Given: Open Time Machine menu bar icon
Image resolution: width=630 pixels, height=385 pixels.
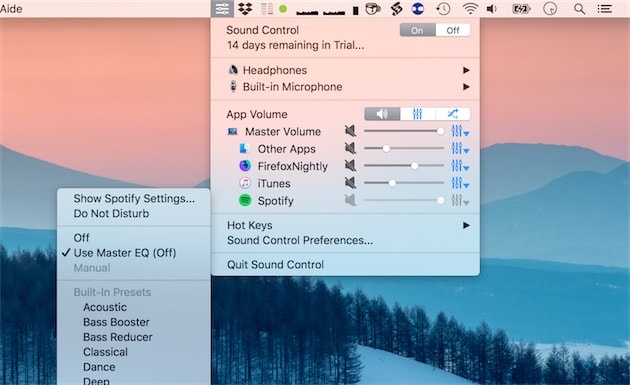Looking at the screenshot, I should [443, 9].
